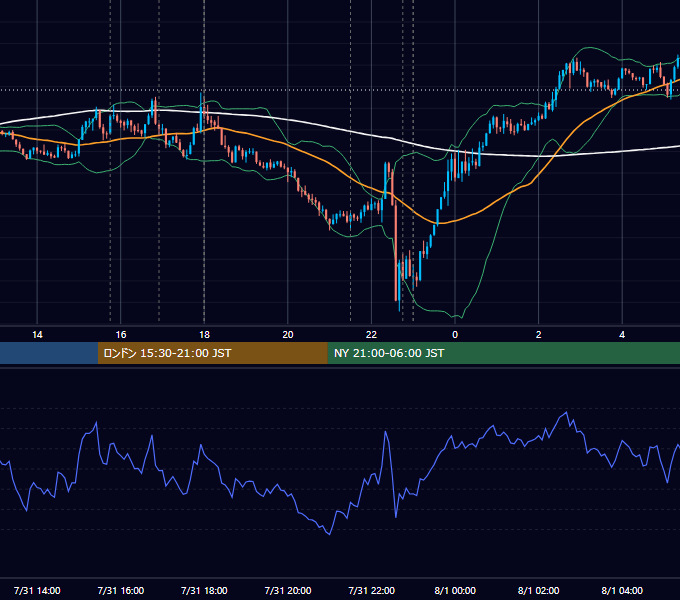
Task: Click the blue session bar before ロンドン
Action: click(x=49, y=353)
